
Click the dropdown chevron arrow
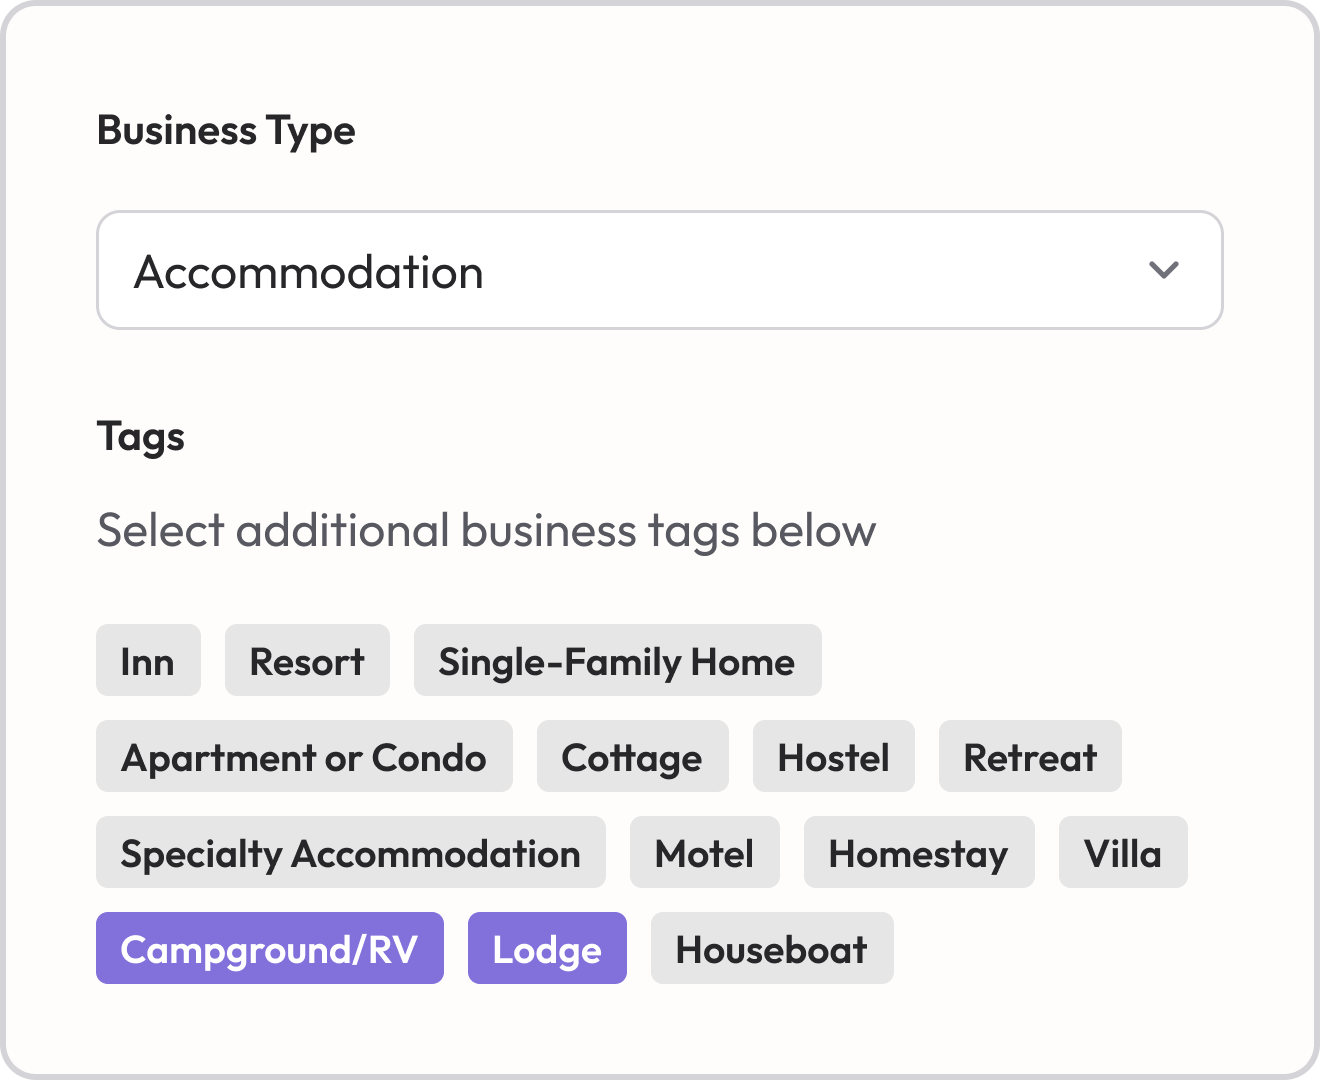[1164, 270]
